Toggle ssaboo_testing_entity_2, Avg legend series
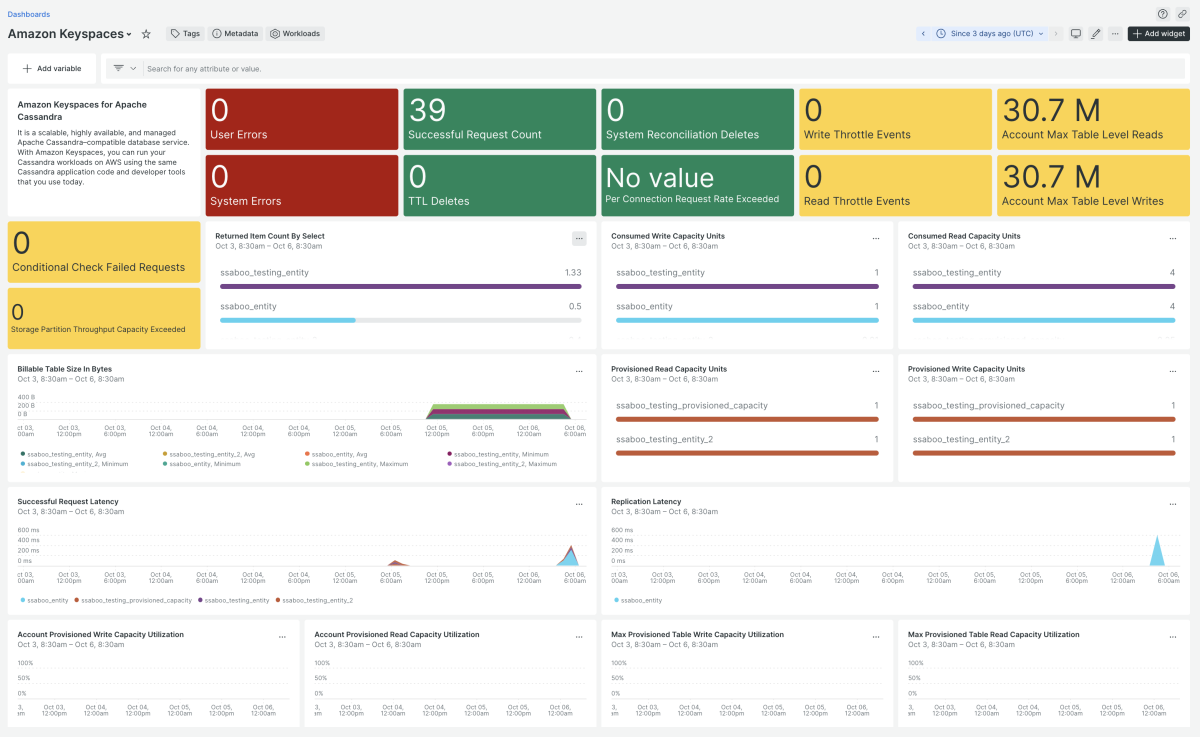The height and width of the screenshot is (737, 1200). point(208,454)
